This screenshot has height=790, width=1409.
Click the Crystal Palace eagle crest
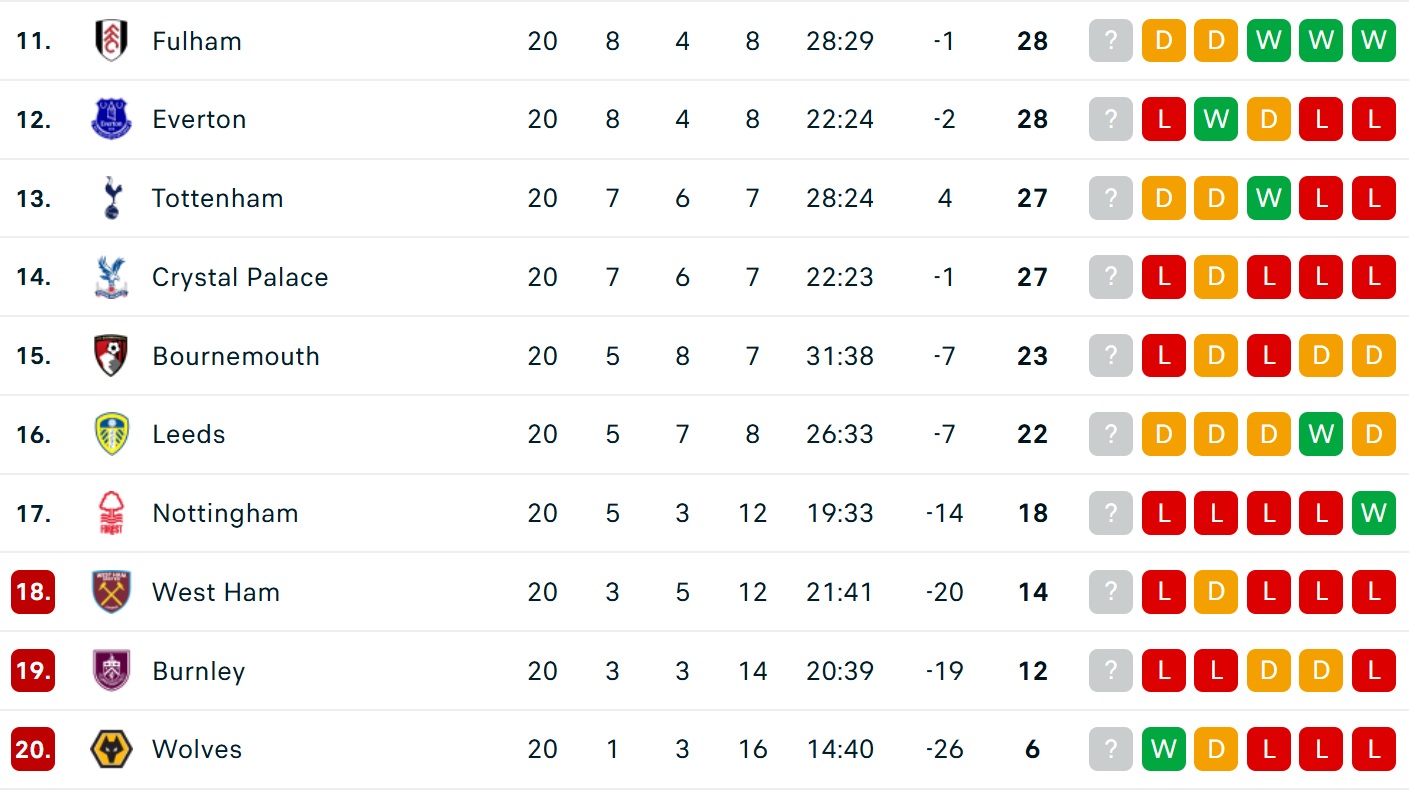click(111, 277)
